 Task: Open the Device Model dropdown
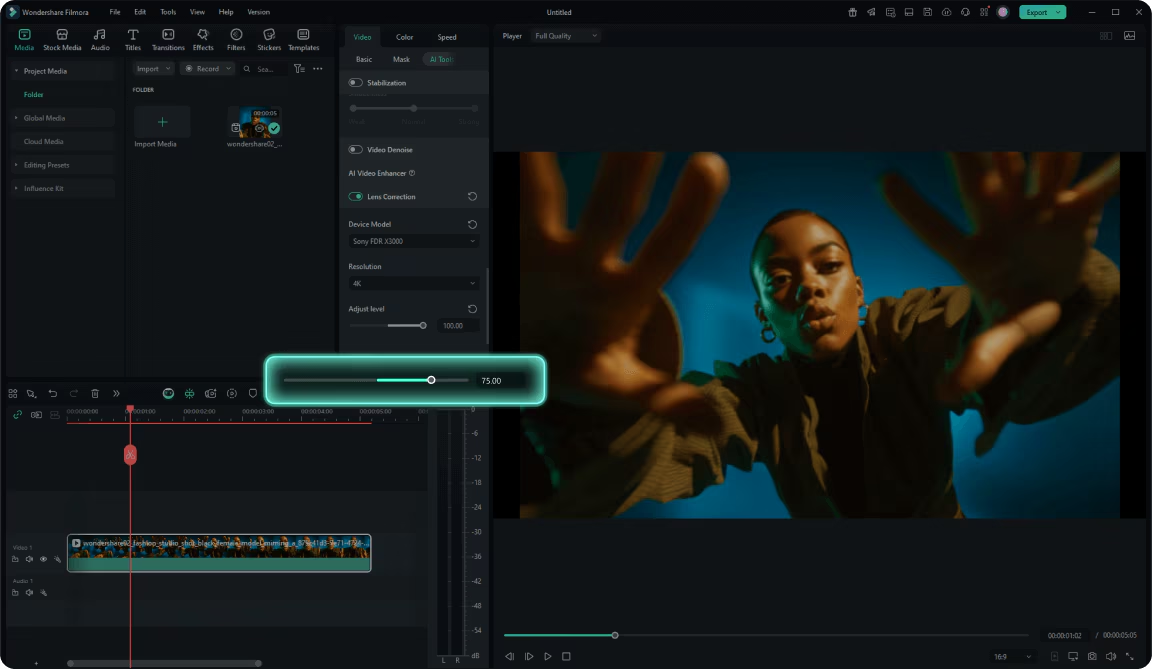tap(414, 241)
